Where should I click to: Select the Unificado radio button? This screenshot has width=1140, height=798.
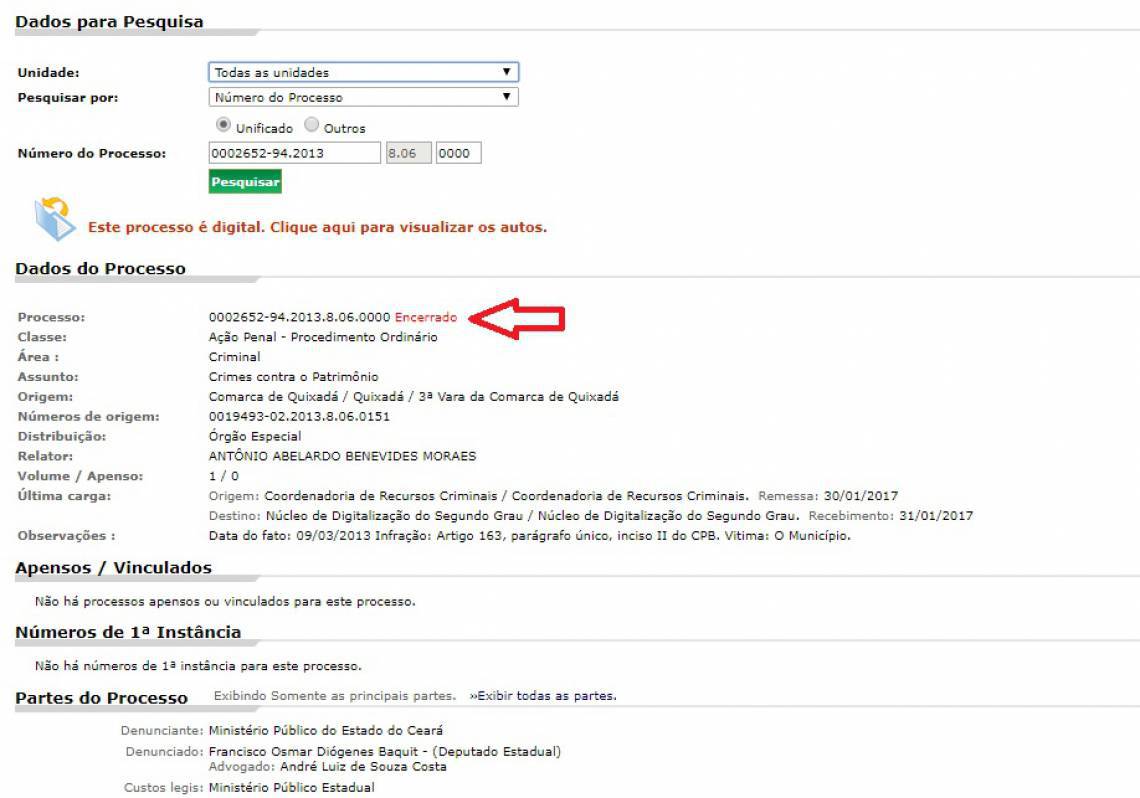[224, 126]
